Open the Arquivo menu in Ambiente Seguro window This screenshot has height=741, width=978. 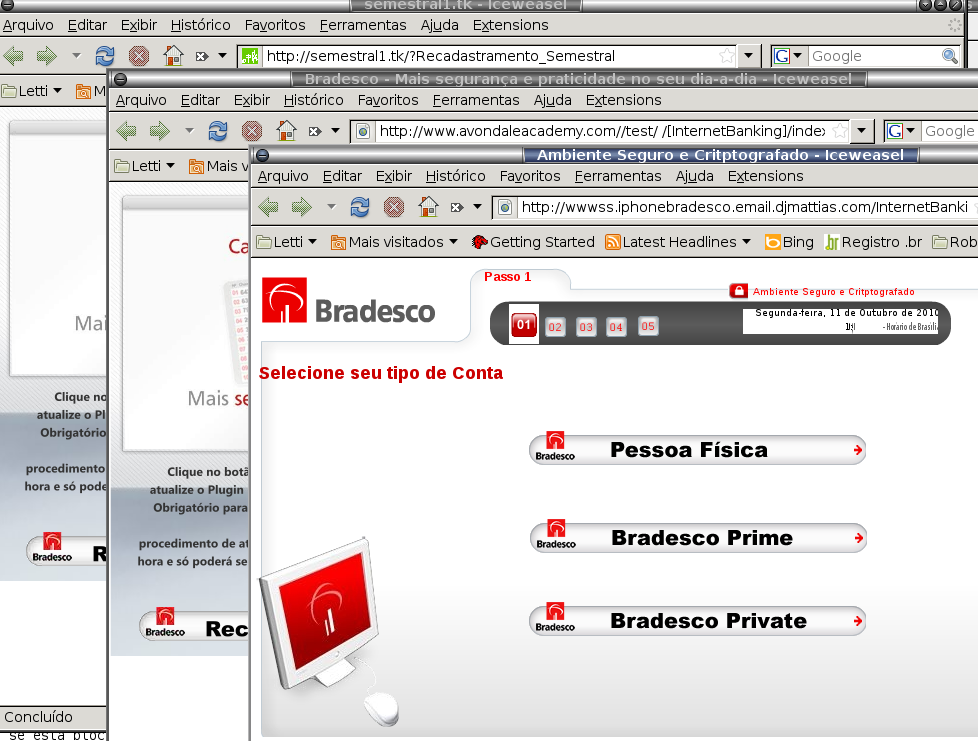point(283,176)
